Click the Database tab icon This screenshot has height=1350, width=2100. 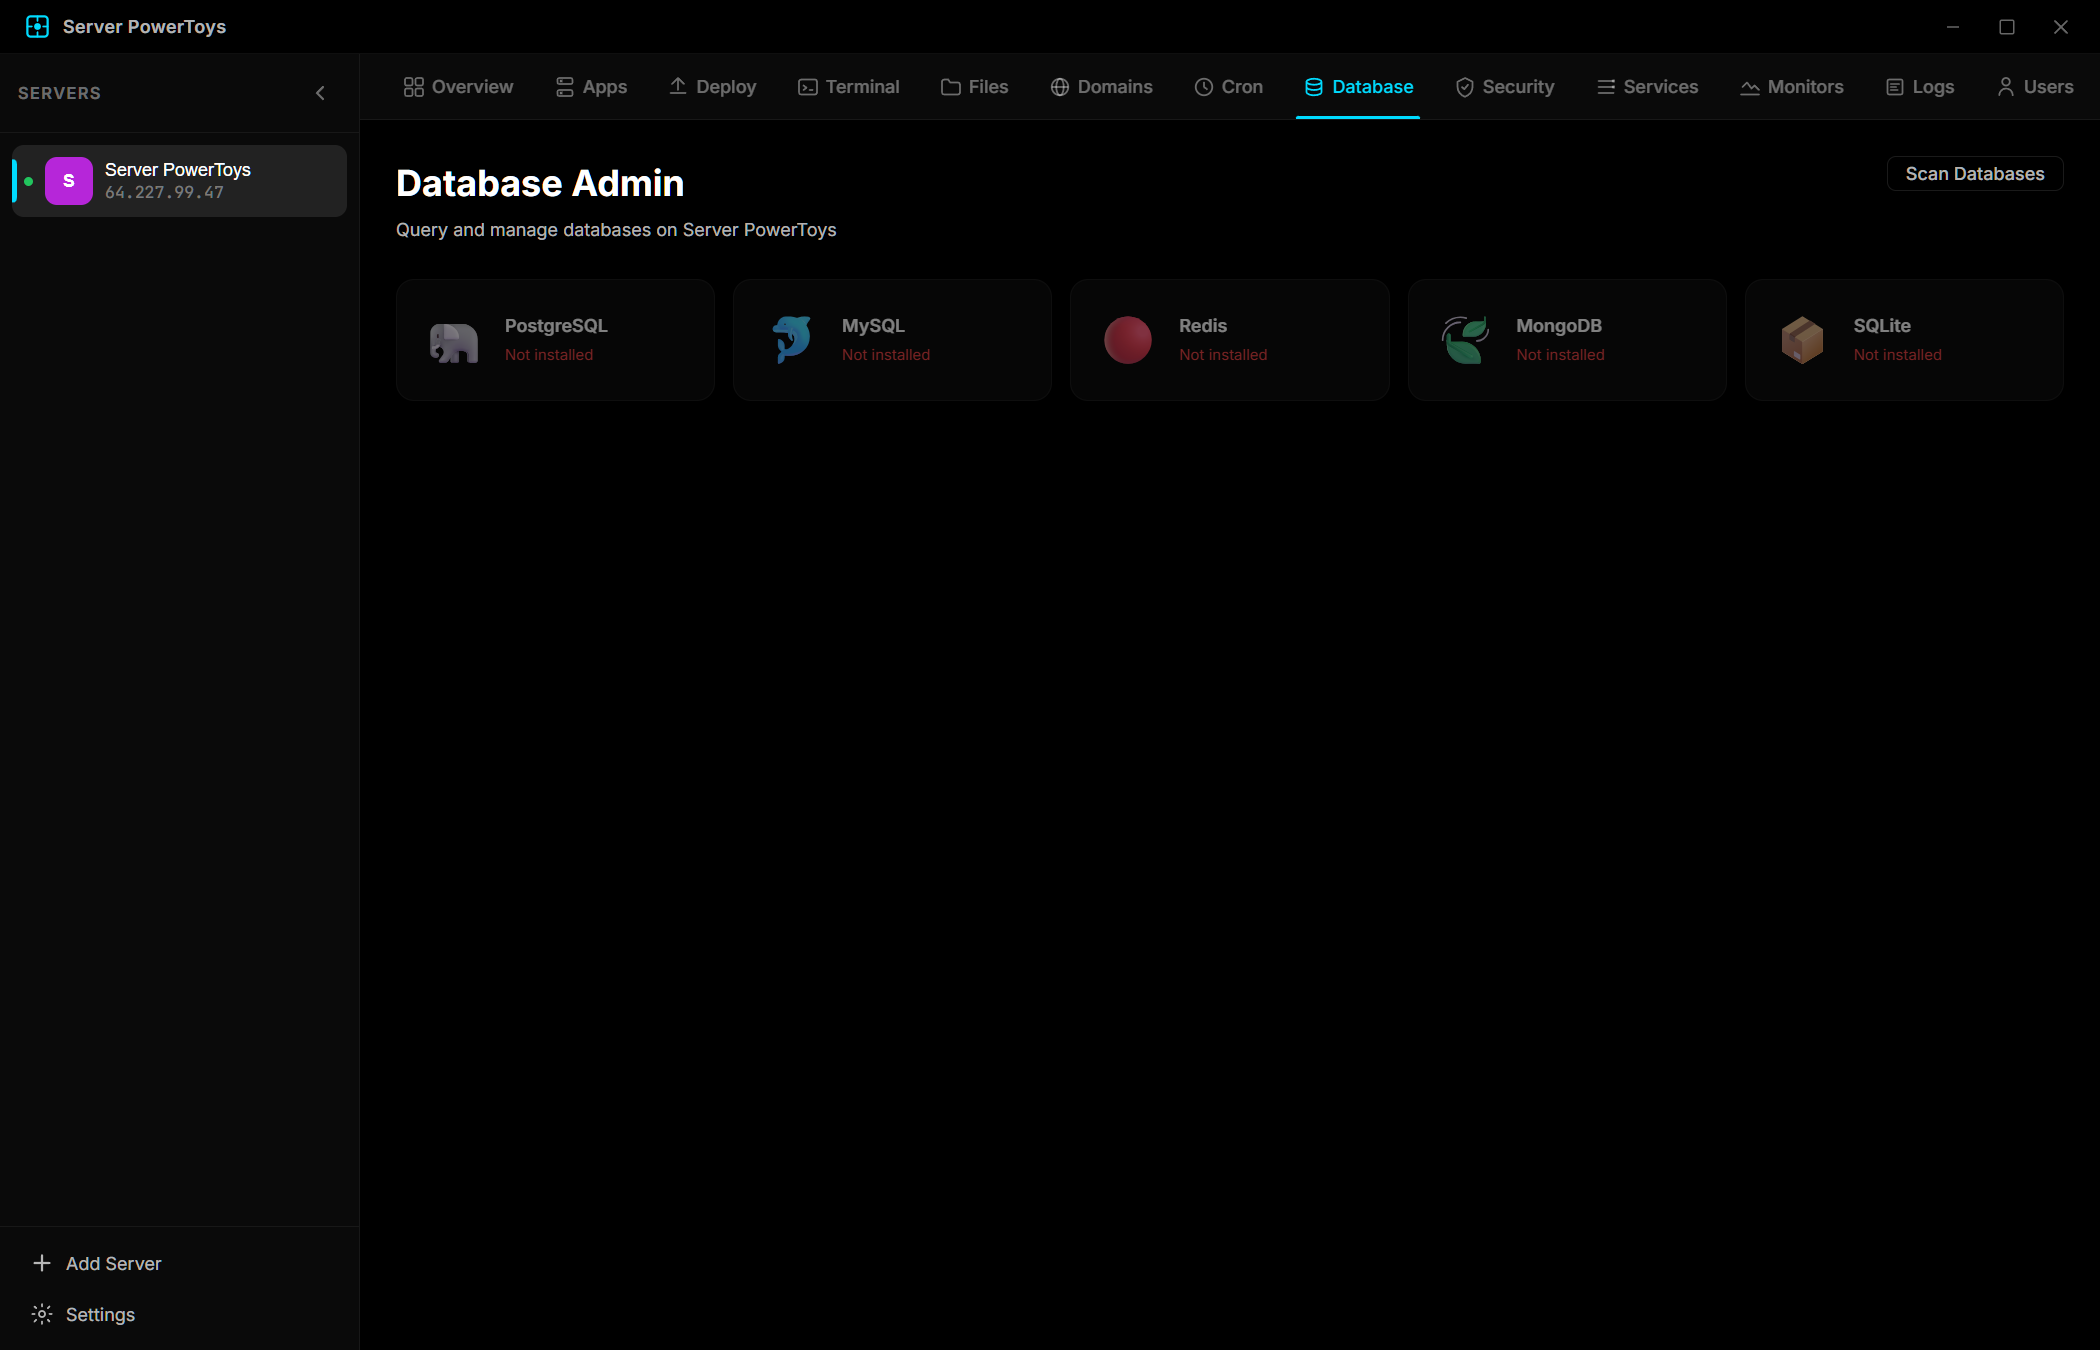click(x=1312, y=87)
